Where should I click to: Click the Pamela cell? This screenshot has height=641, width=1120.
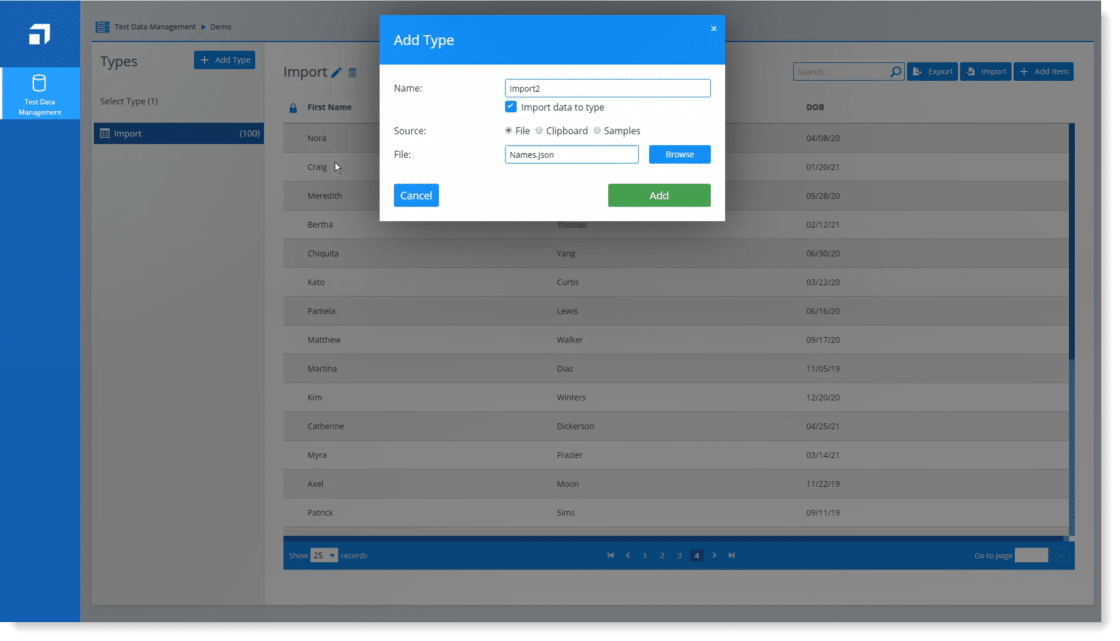tap(321, 311)
